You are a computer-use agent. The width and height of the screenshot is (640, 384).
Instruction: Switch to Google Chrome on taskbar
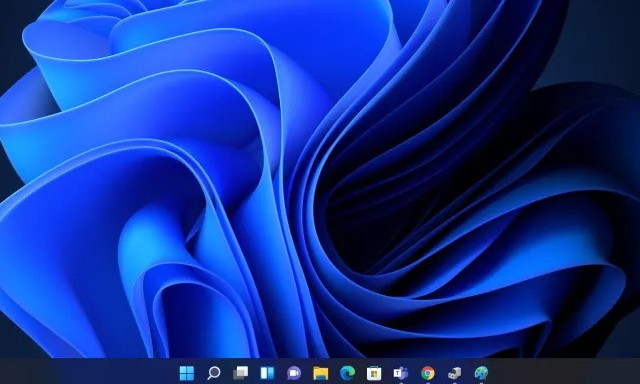tap(428, 373)
